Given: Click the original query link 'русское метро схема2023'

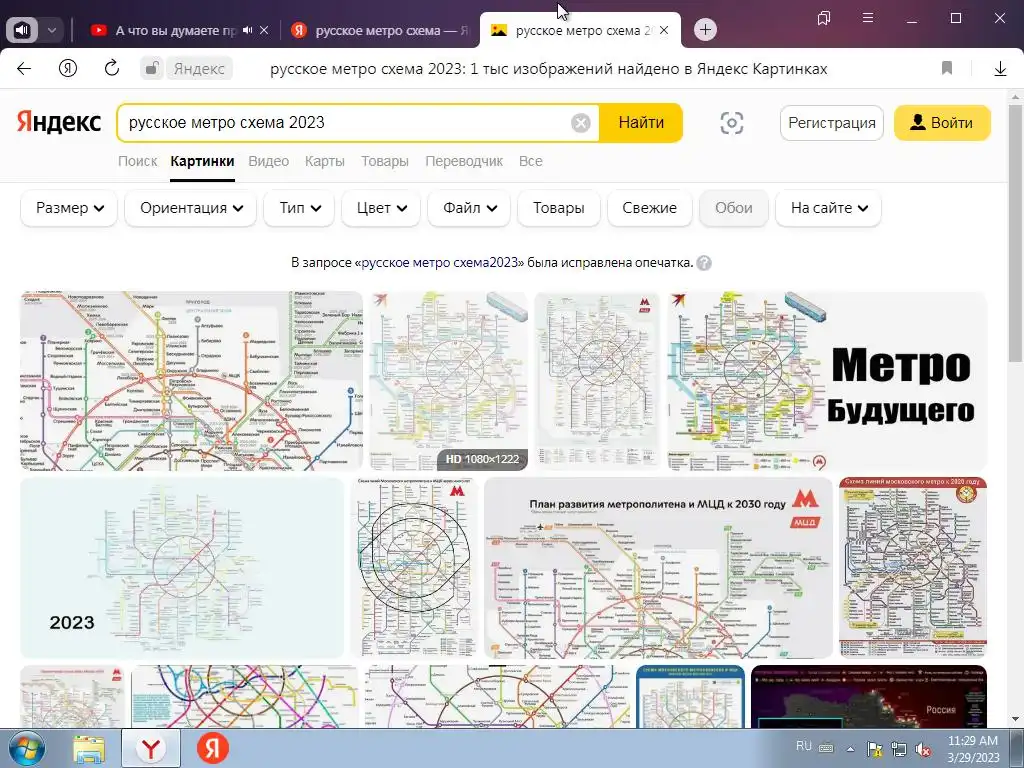Looking at the screenshot, I should pos(440,263).
